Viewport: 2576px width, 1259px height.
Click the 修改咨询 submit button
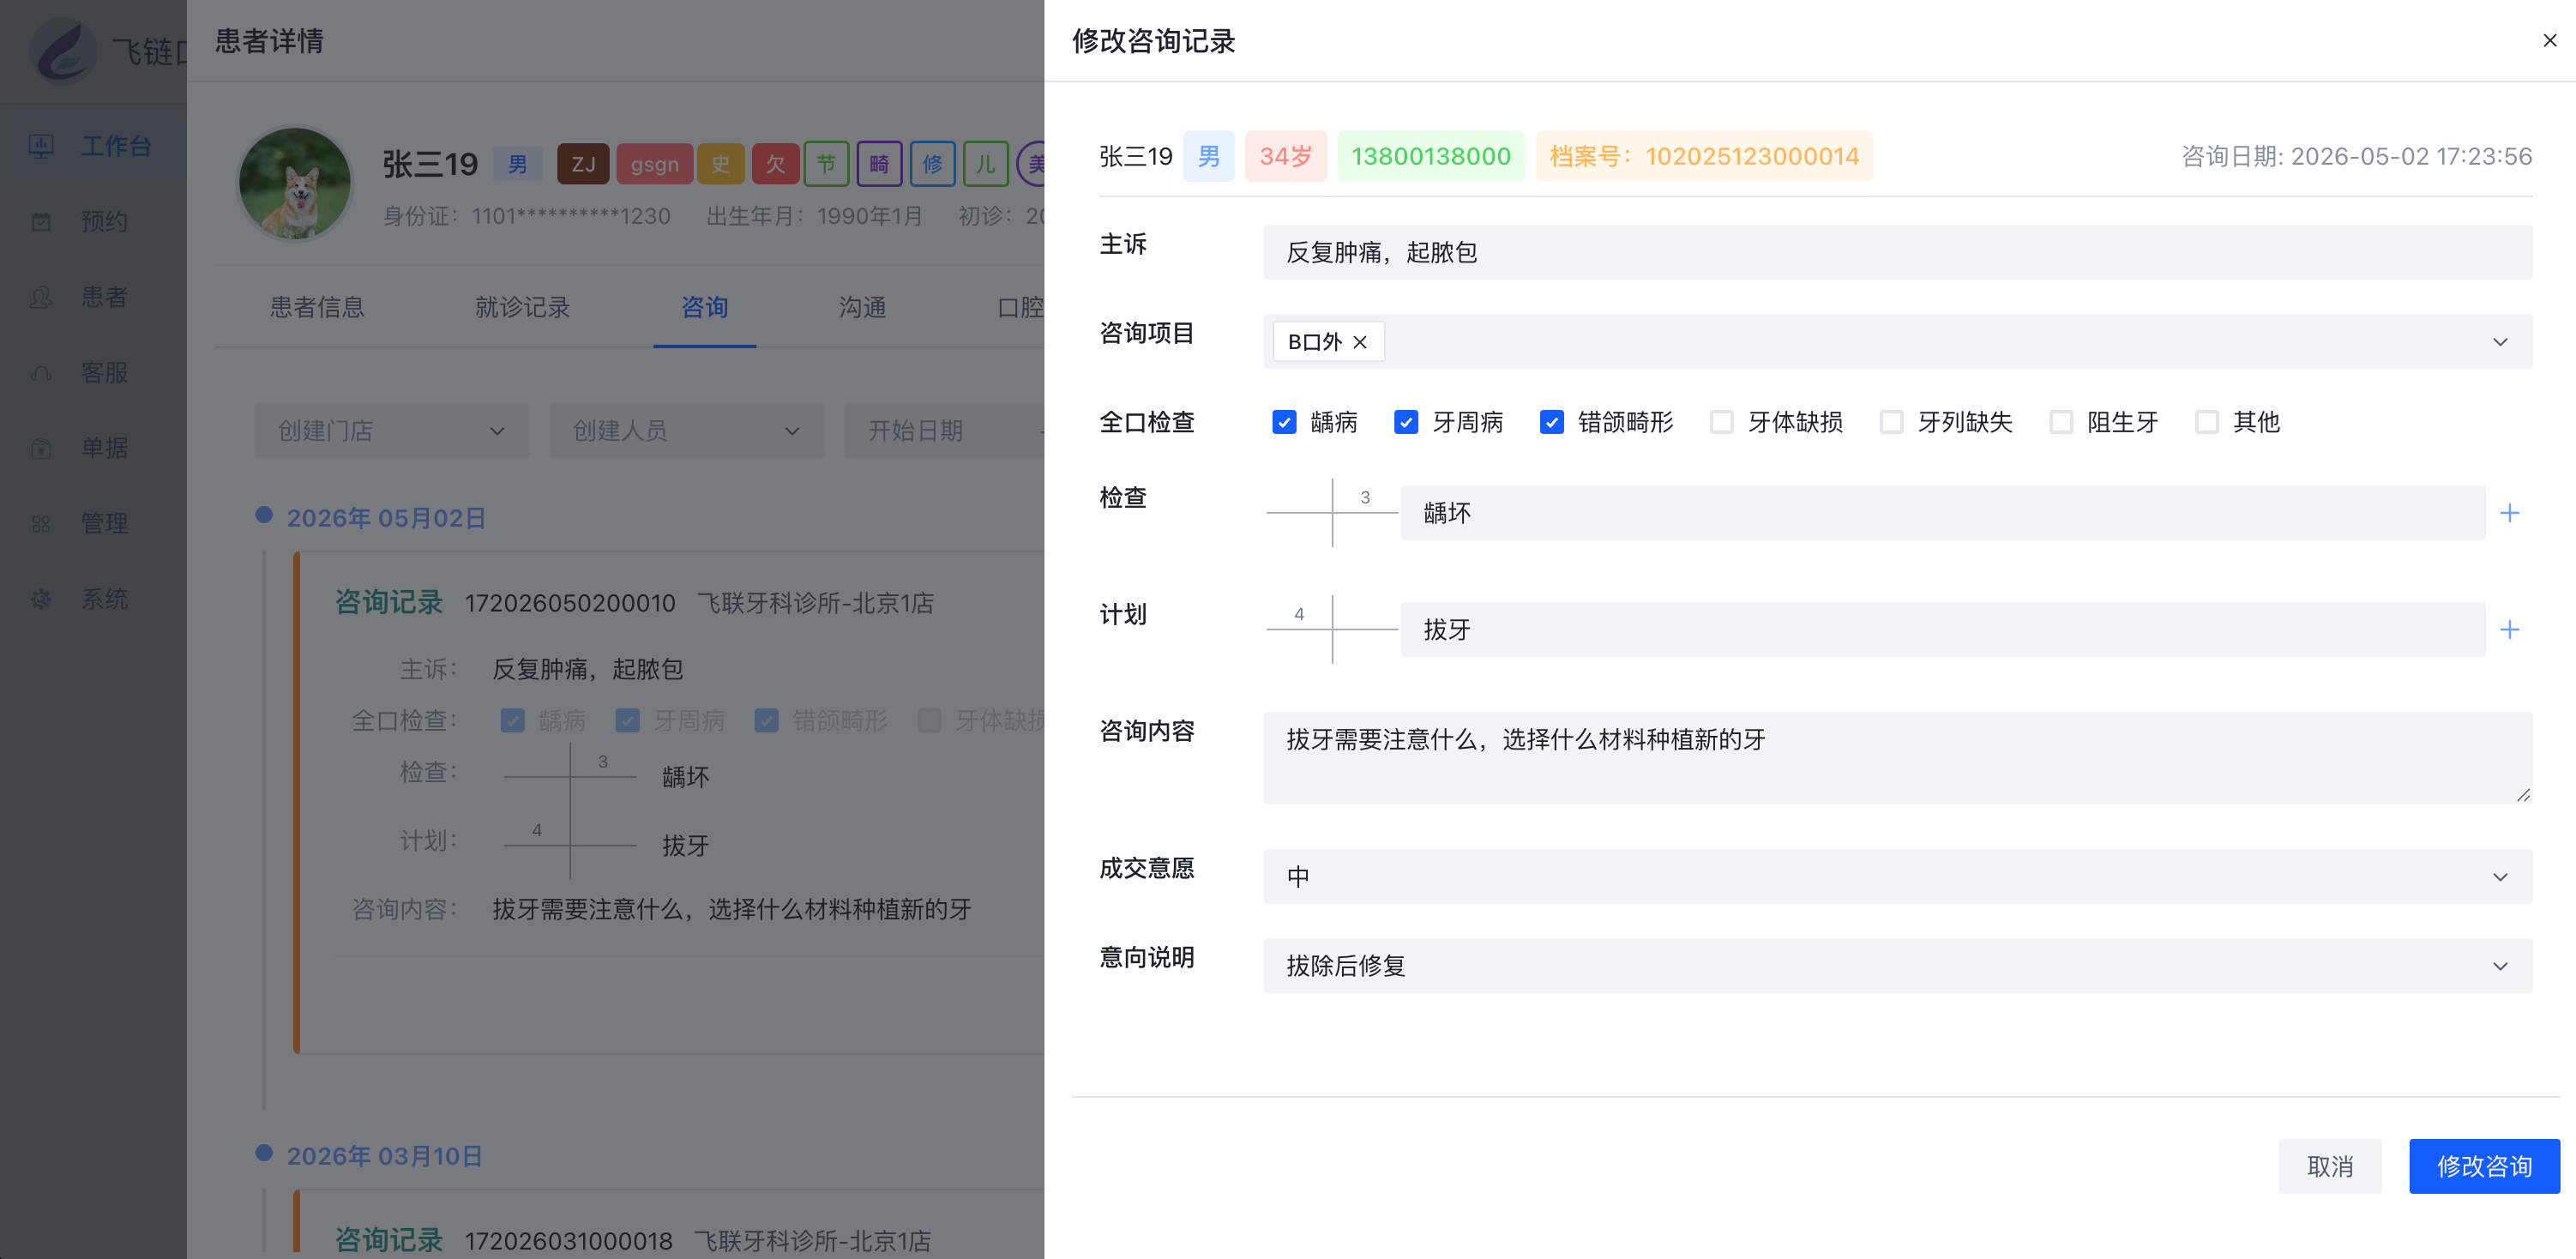point(2484,1166)
